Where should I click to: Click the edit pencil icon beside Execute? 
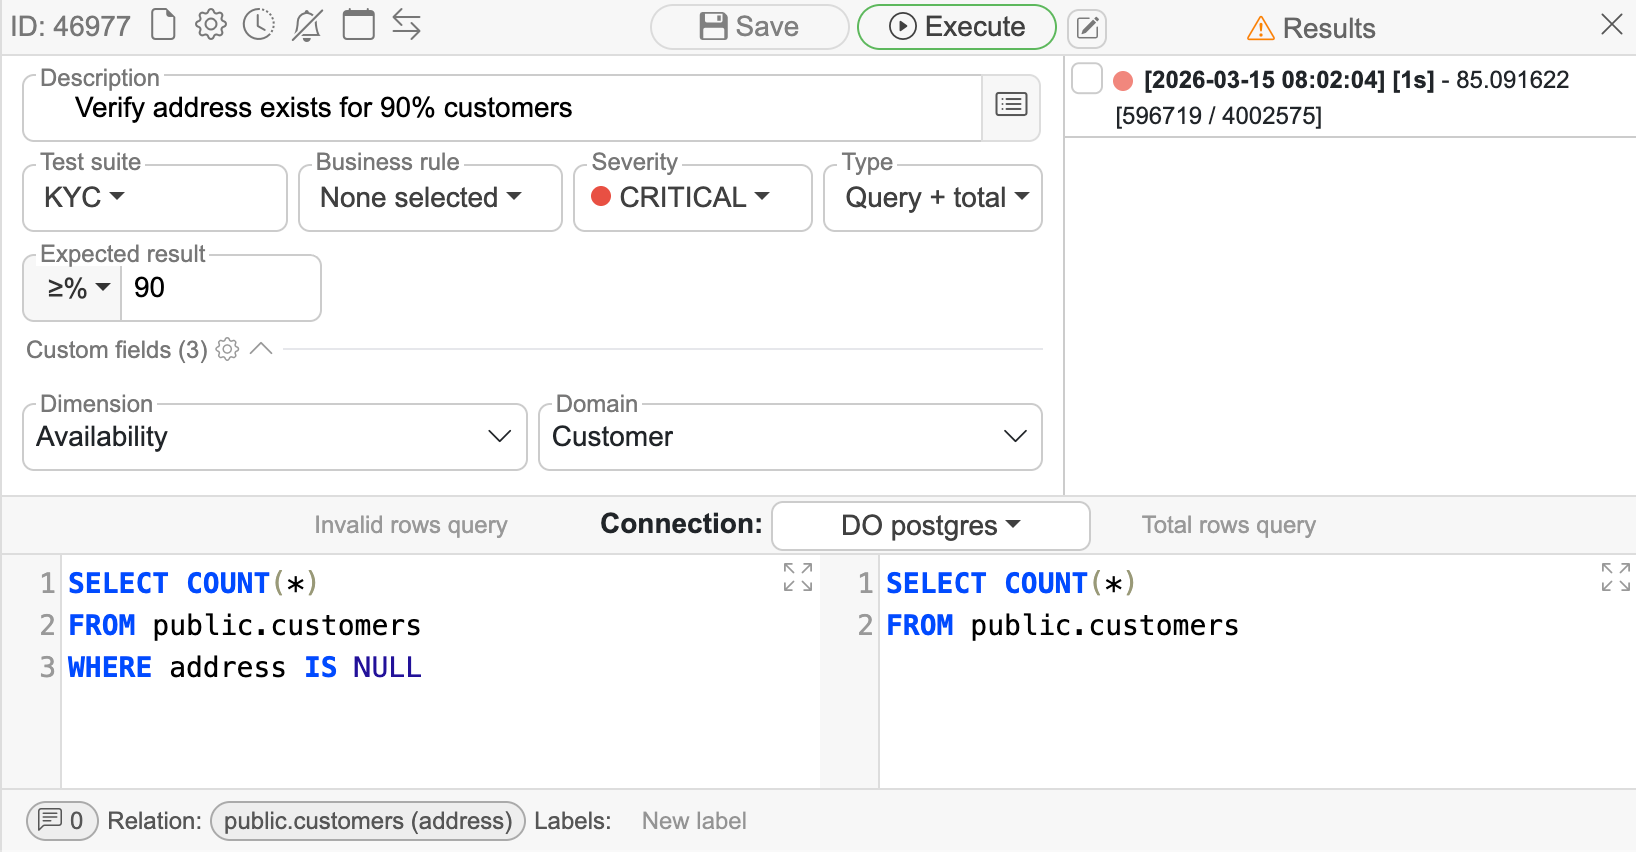pos(1087,28)
